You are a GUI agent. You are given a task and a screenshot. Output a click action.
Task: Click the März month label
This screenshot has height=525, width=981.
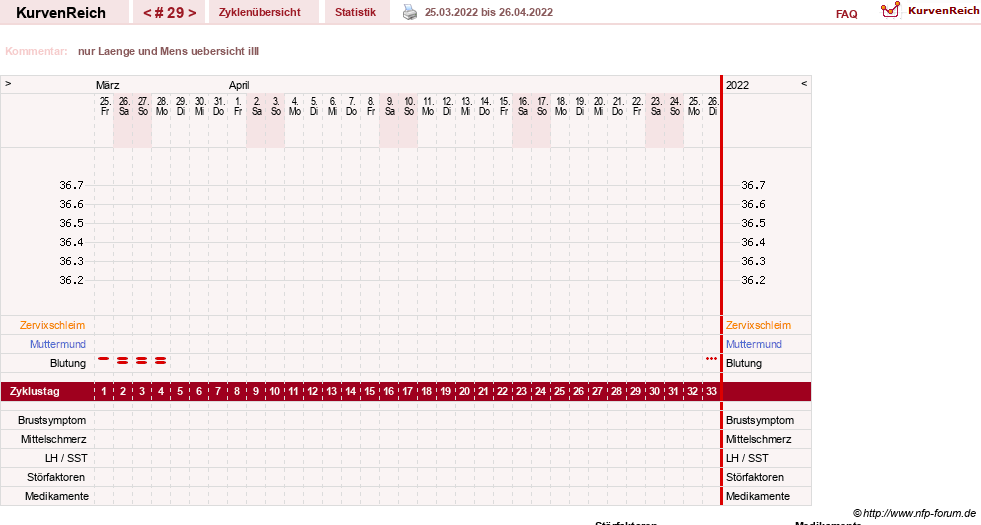click(x=108, y=85)
